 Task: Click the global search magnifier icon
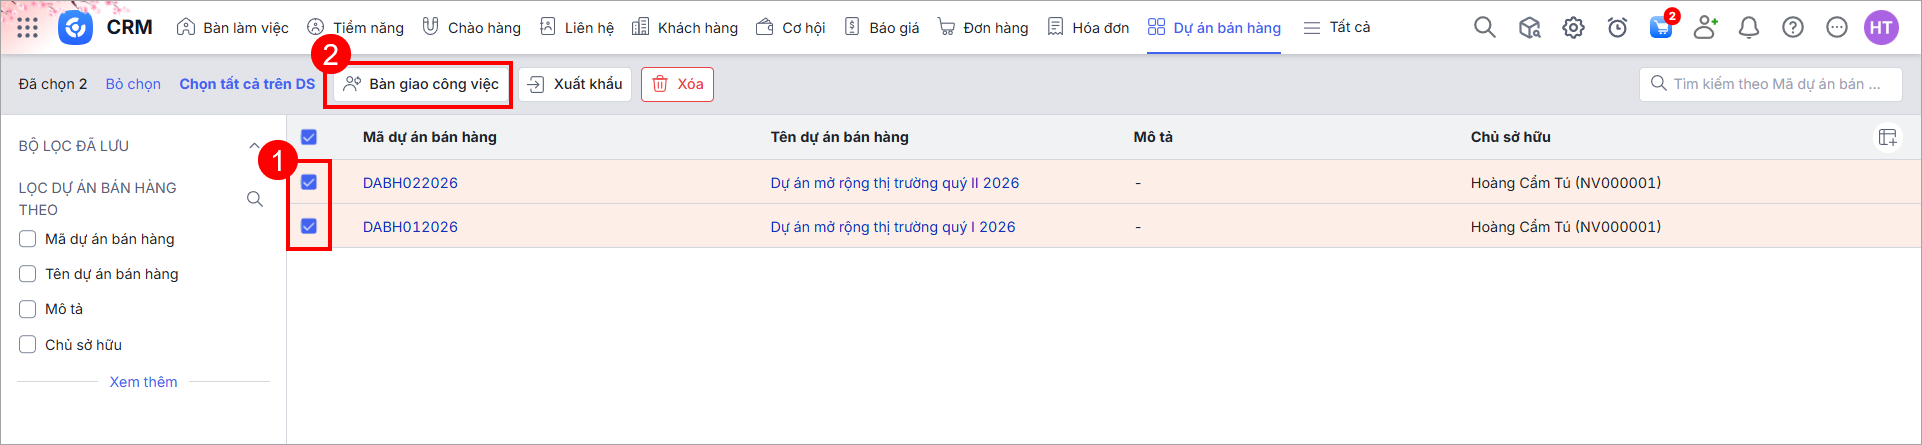pos(1485,28)
